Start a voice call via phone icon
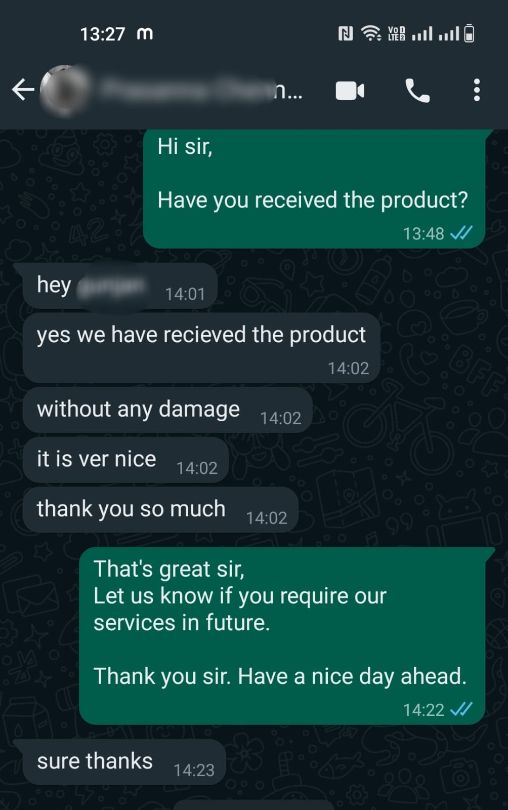 coord(417,91)
